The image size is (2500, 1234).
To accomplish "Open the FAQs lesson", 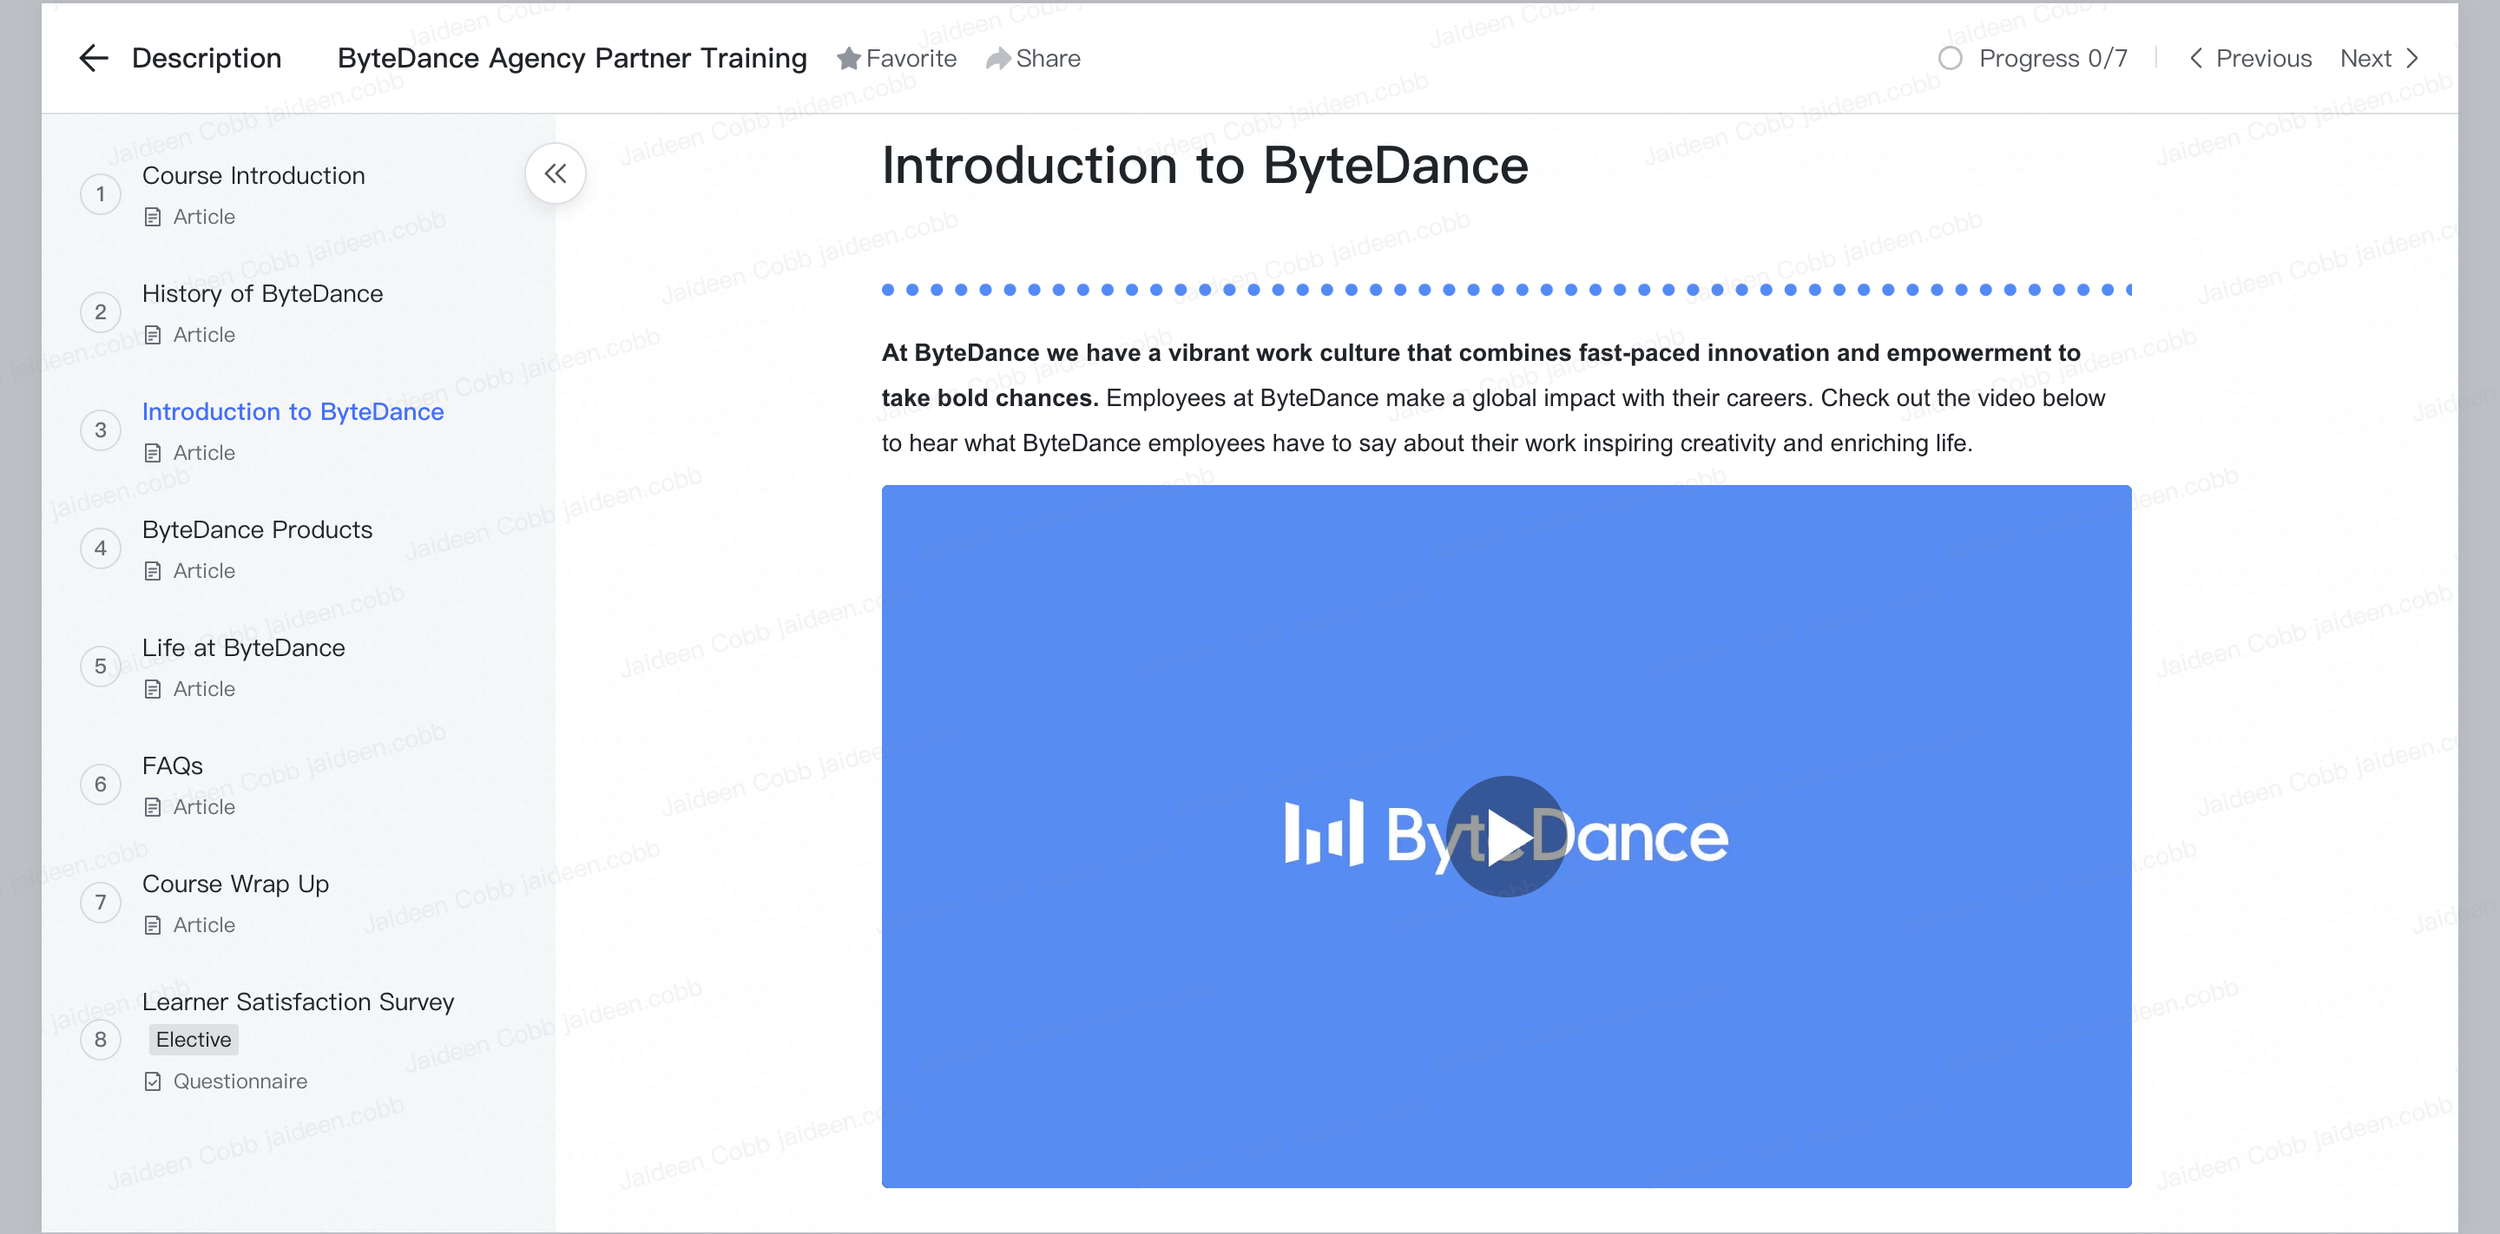I will click(172, 766).
